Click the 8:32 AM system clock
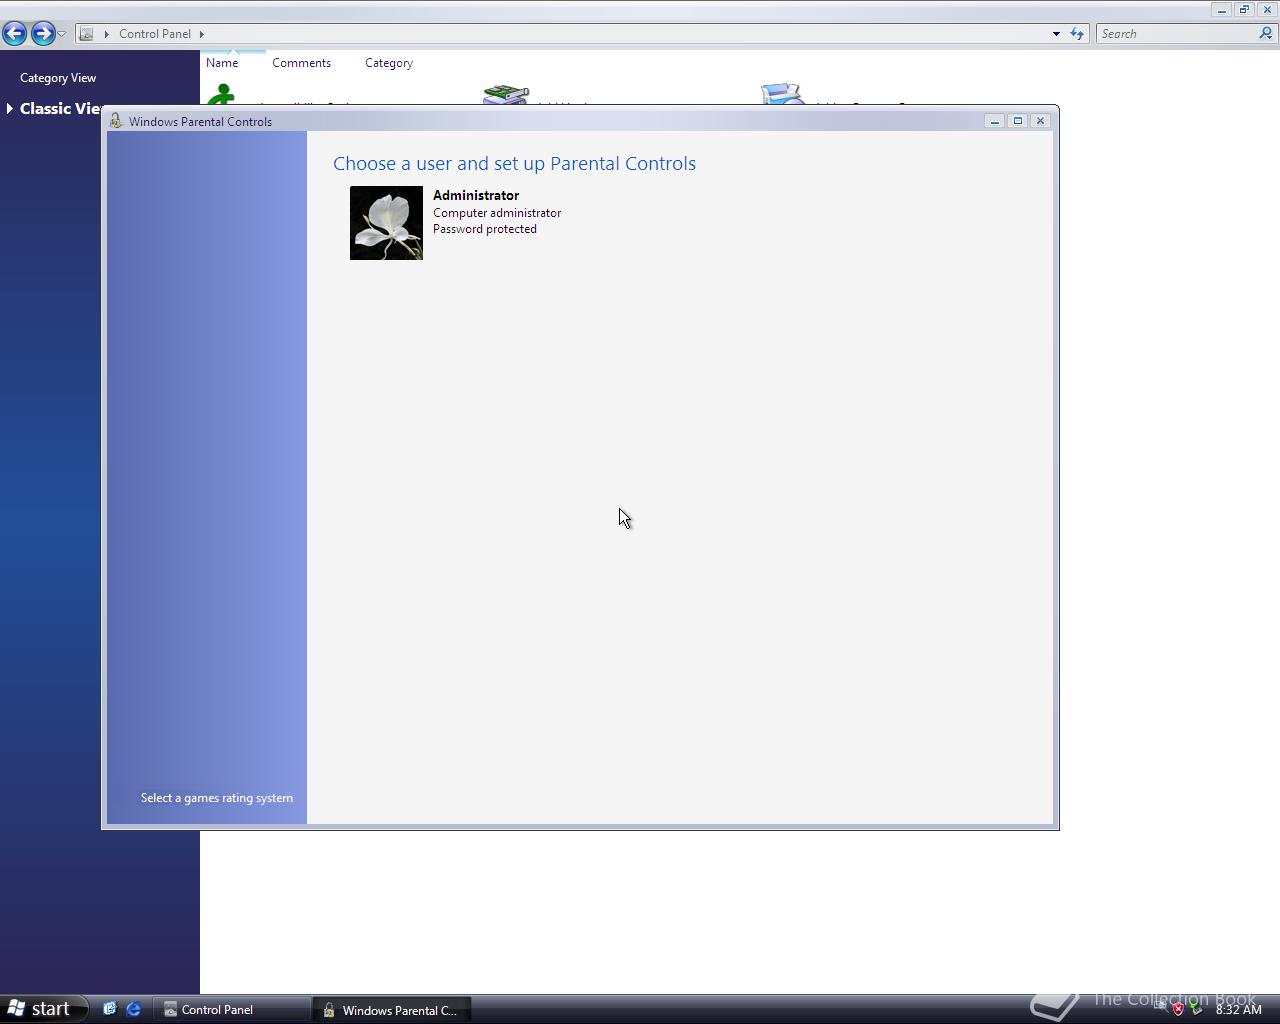 1238,1010
